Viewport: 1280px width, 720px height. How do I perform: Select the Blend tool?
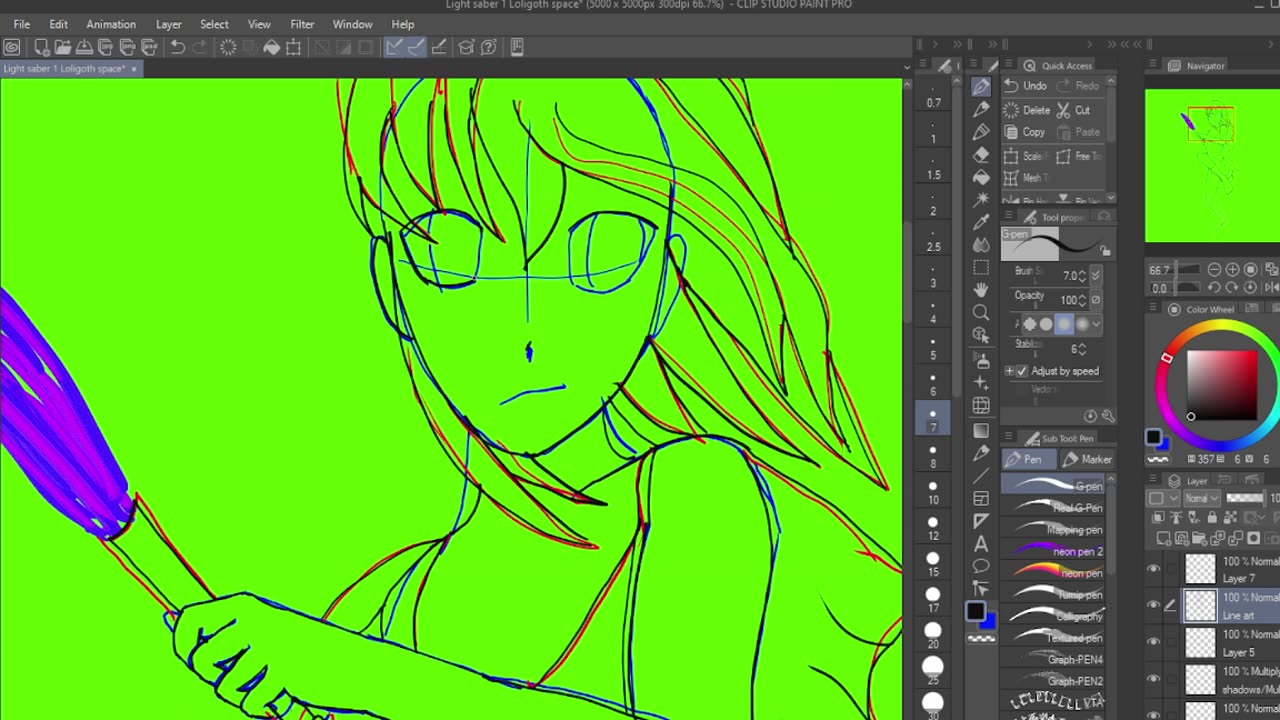[981, 244]
